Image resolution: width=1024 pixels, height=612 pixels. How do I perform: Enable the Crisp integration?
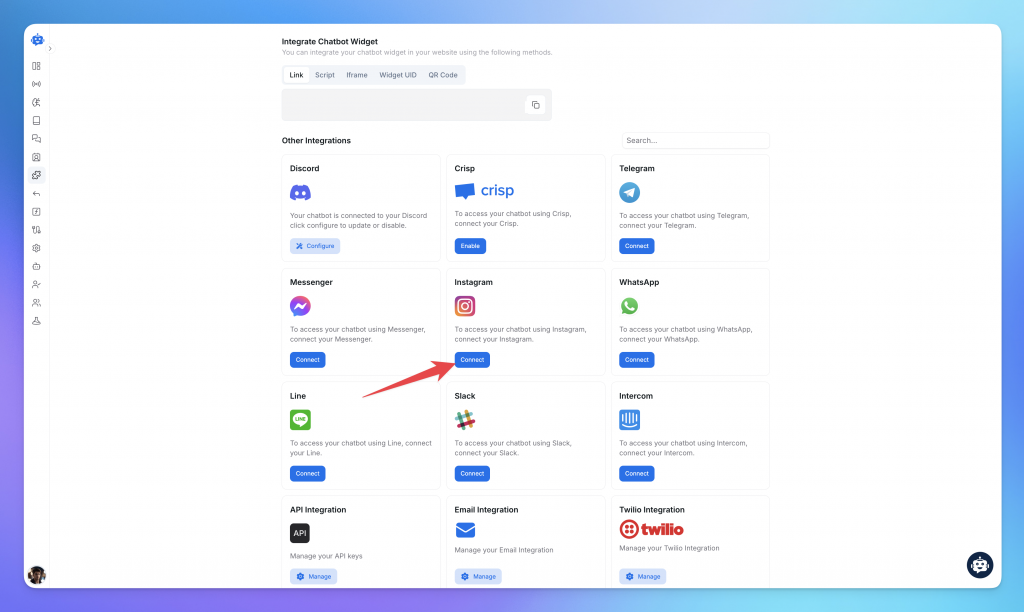(x=470, y=246)
